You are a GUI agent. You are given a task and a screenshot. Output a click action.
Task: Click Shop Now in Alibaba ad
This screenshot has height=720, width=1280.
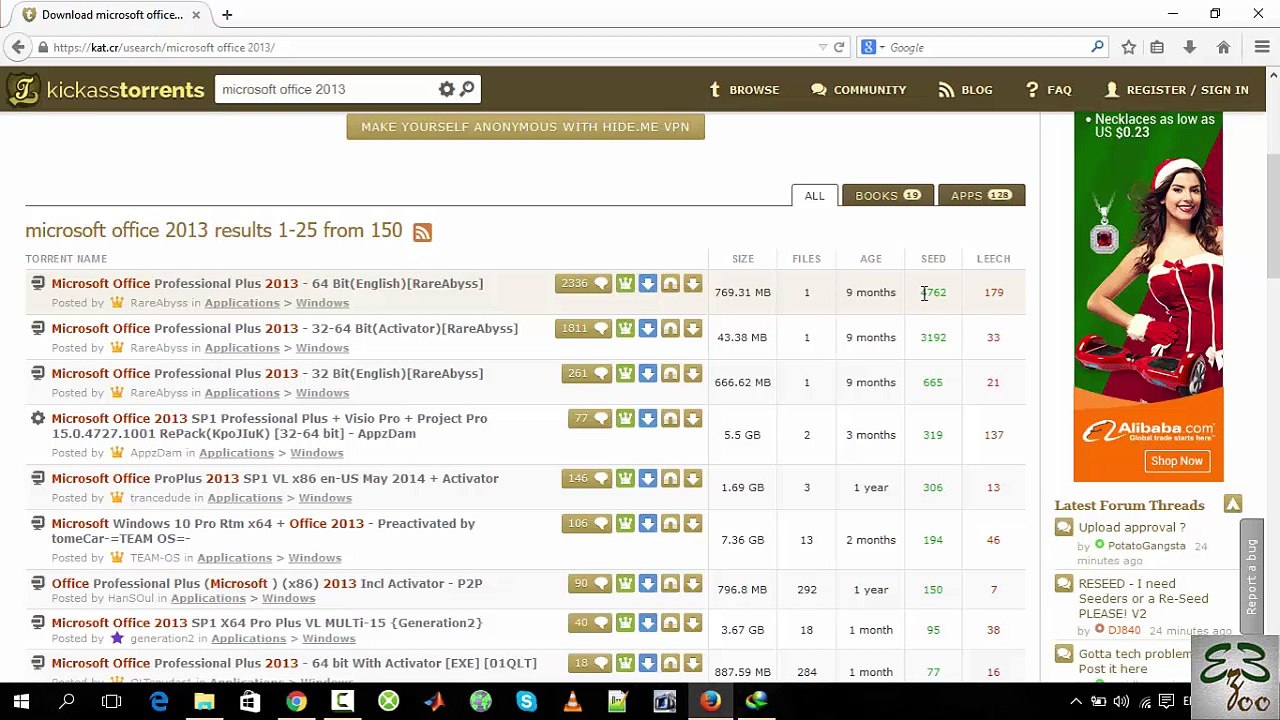pos(1176,461)
